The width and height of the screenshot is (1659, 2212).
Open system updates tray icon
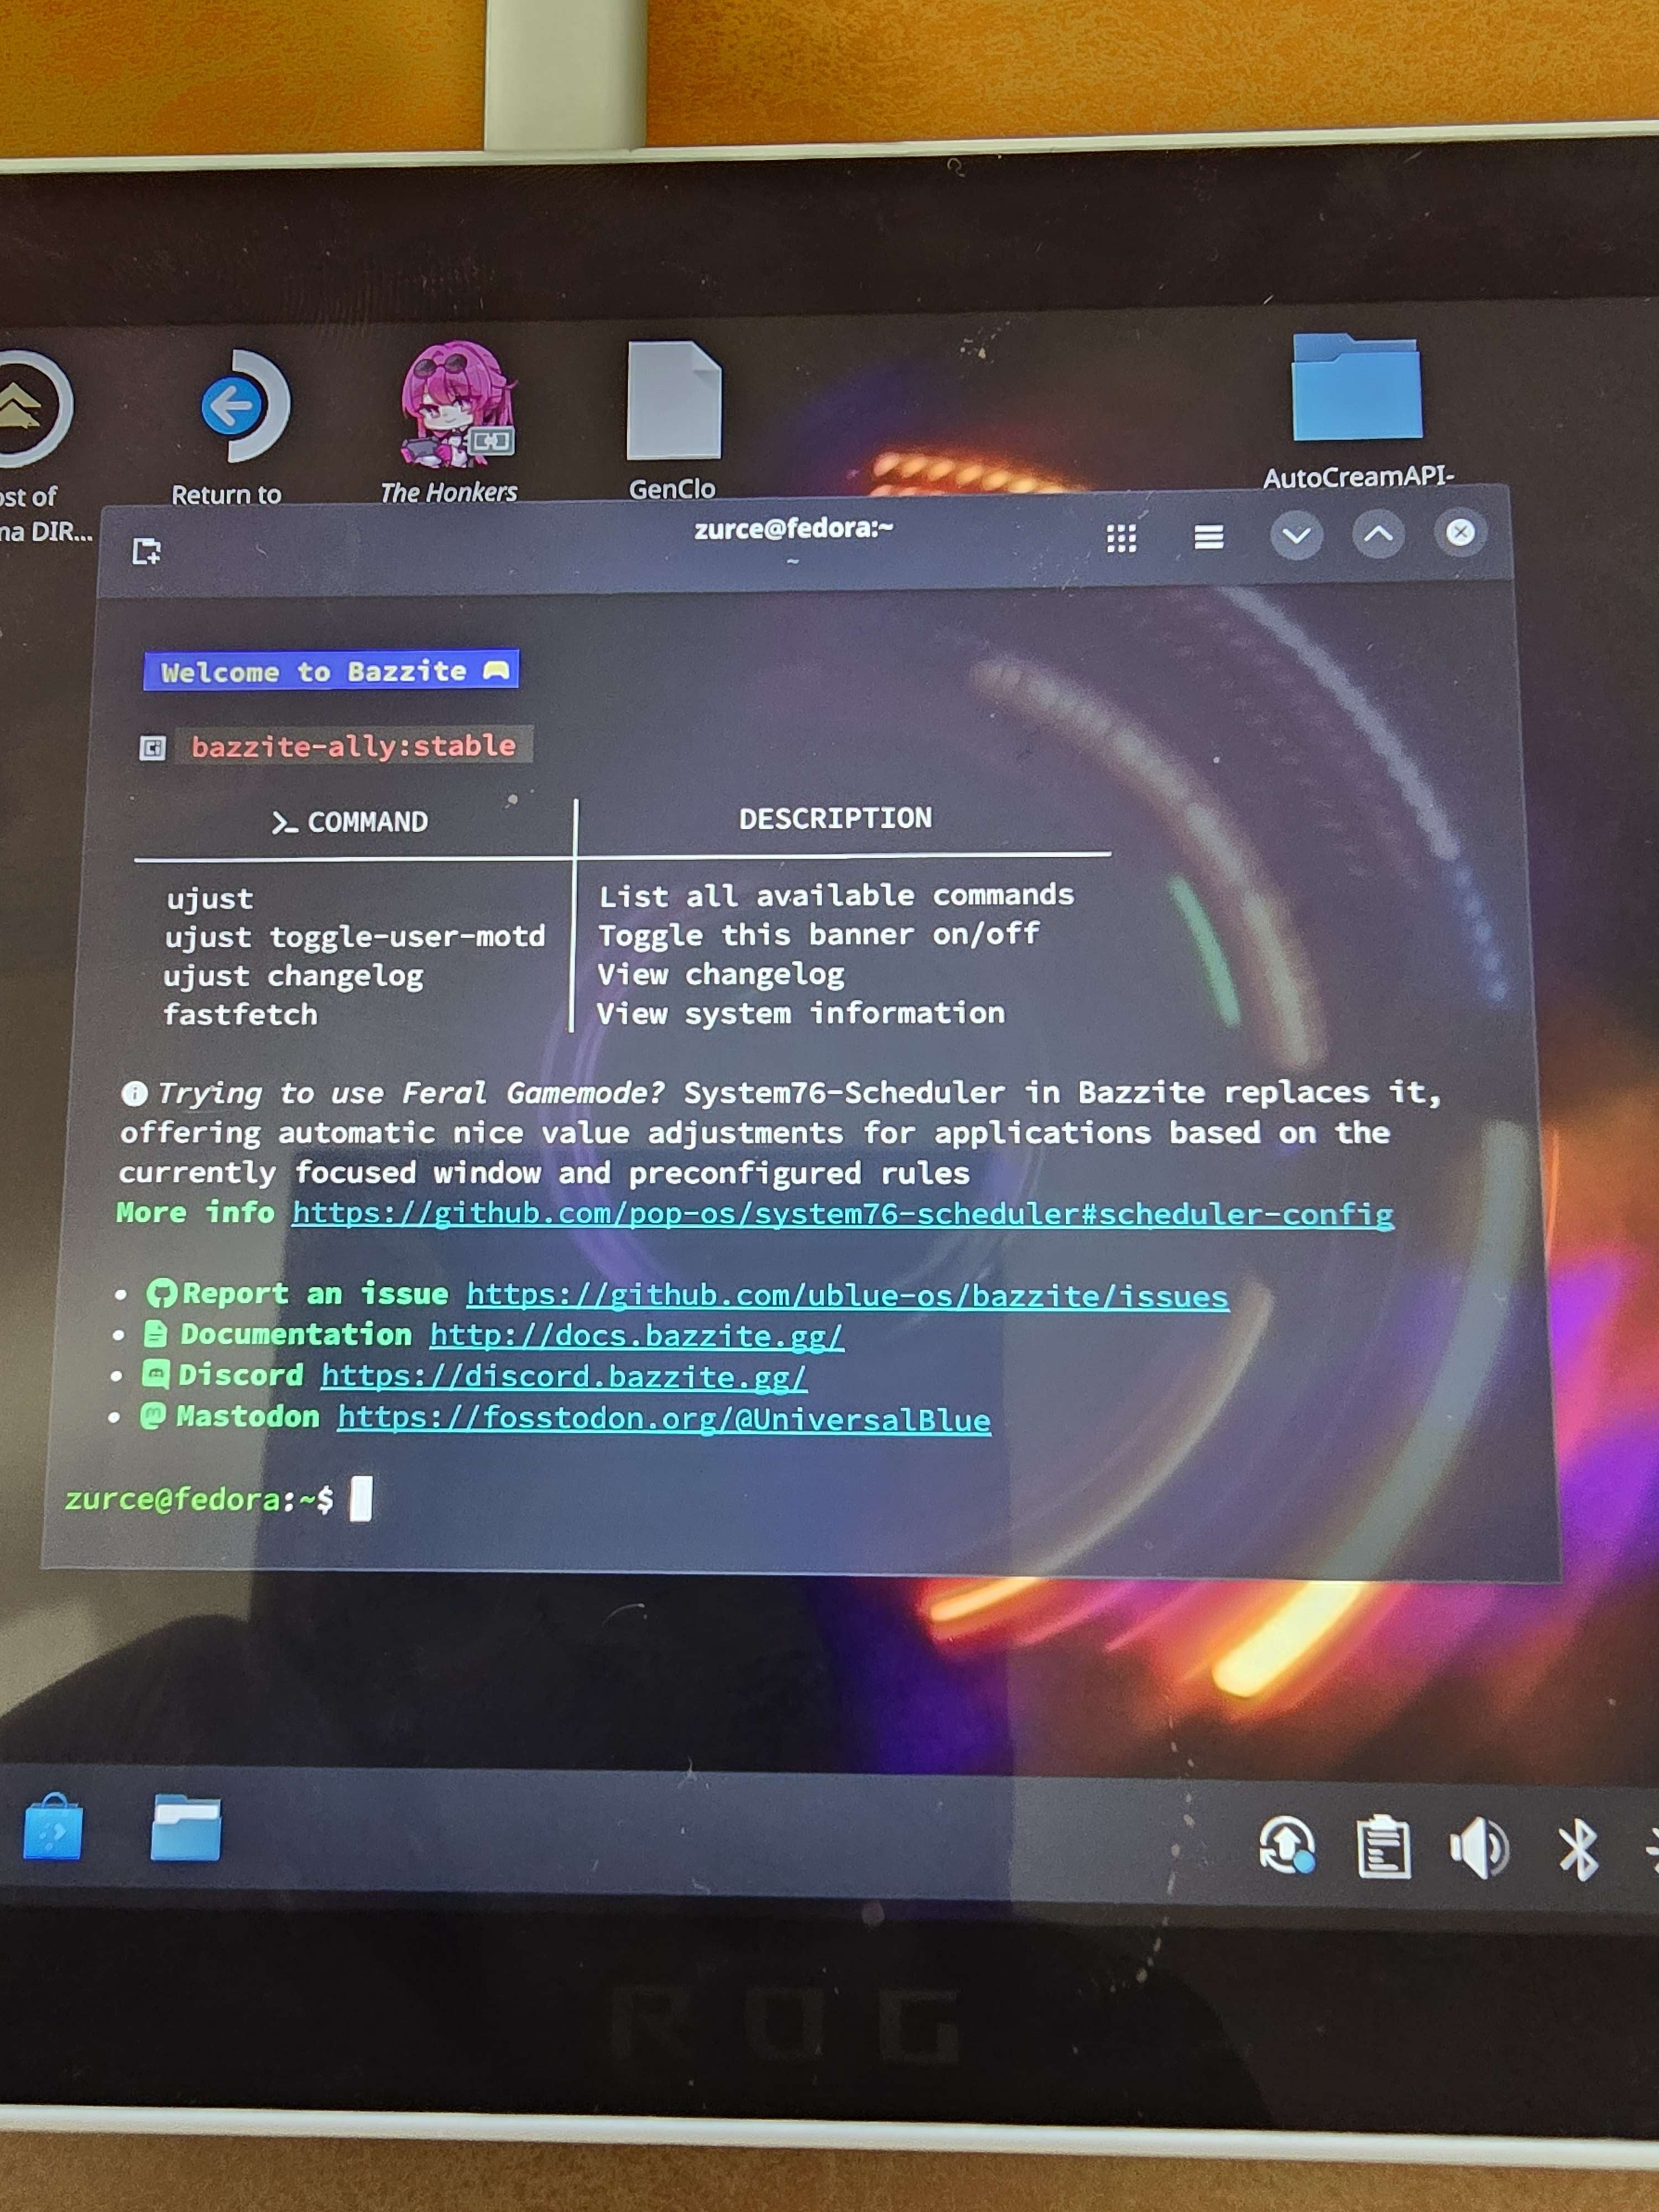click(x=1287, y=1846)
